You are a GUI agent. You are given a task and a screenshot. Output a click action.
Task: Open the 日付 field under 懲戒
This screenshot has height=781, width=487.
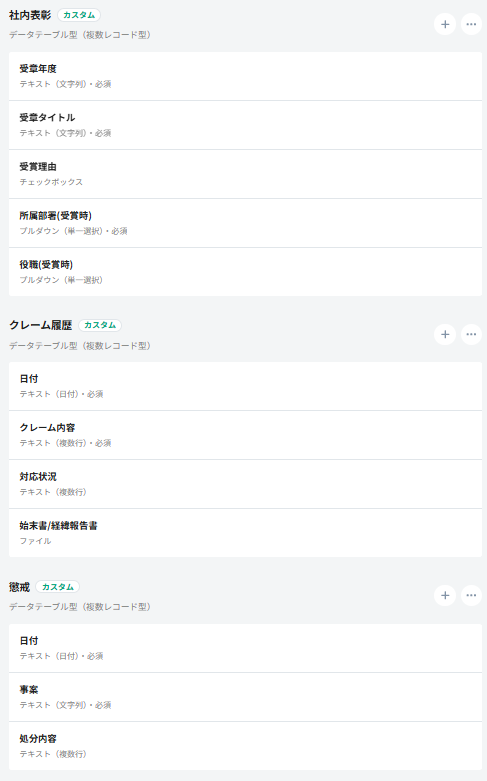point(245,648)
